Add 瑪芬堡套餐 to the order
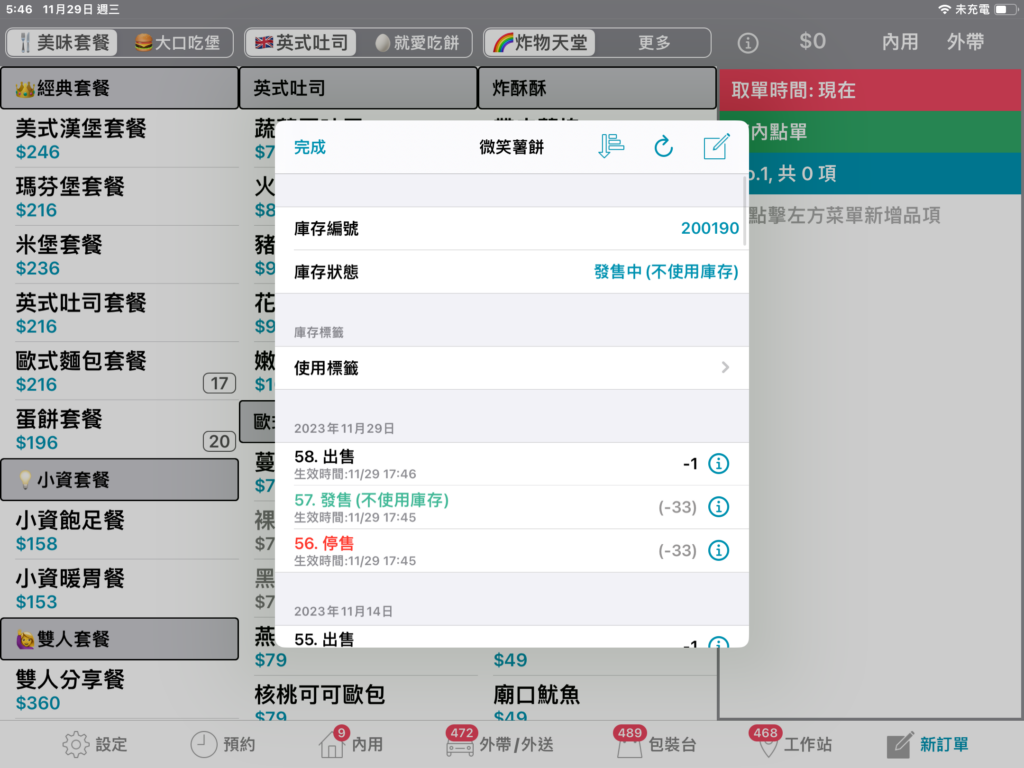 point(120,197)
